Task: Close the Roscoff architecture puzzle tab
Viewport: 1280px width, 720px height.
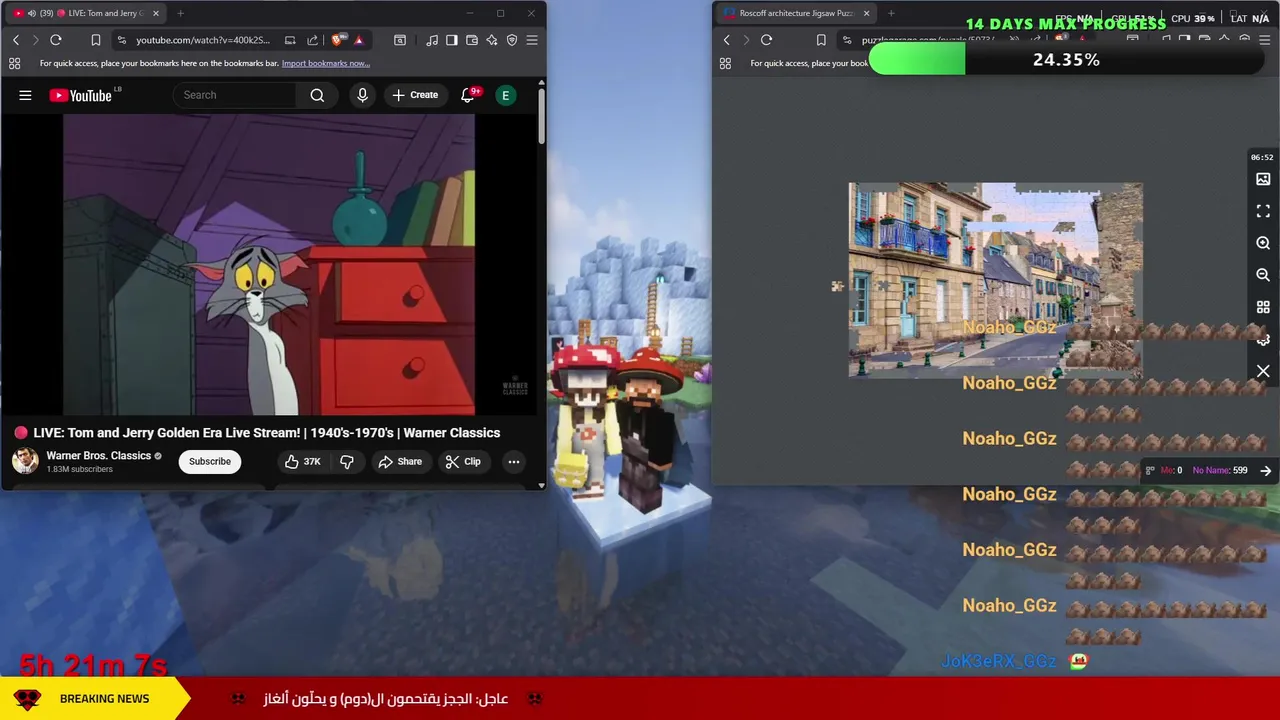Action: [x=866, y=13]
